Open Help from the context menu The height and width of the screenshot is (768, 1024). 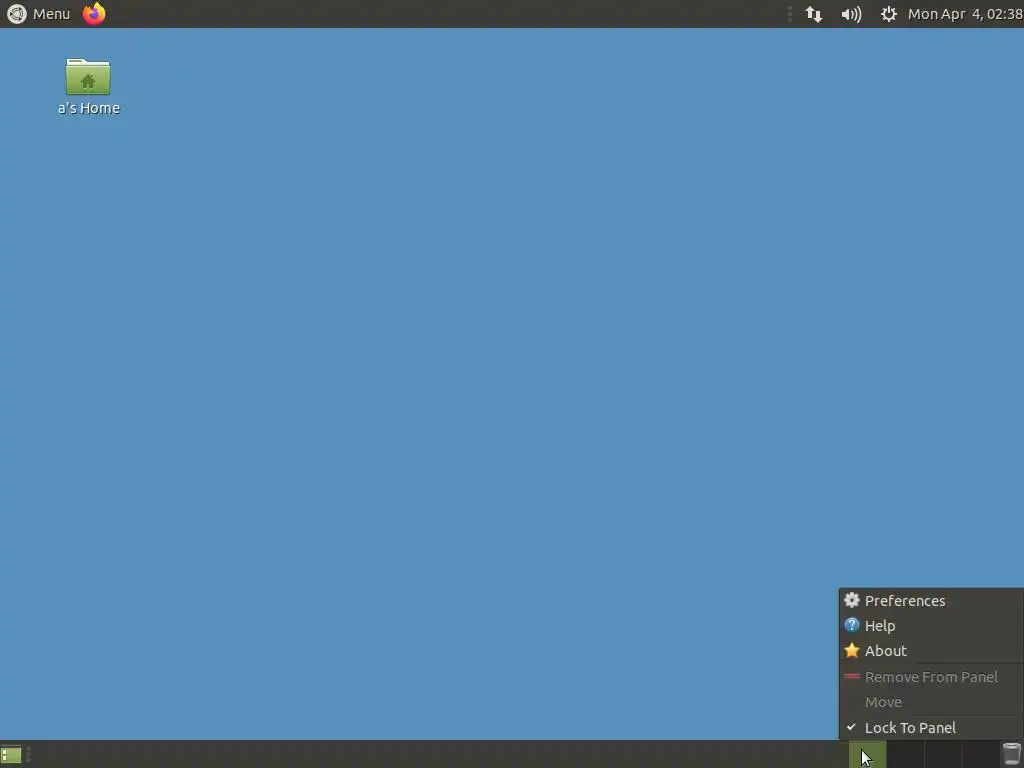point(931,626)
